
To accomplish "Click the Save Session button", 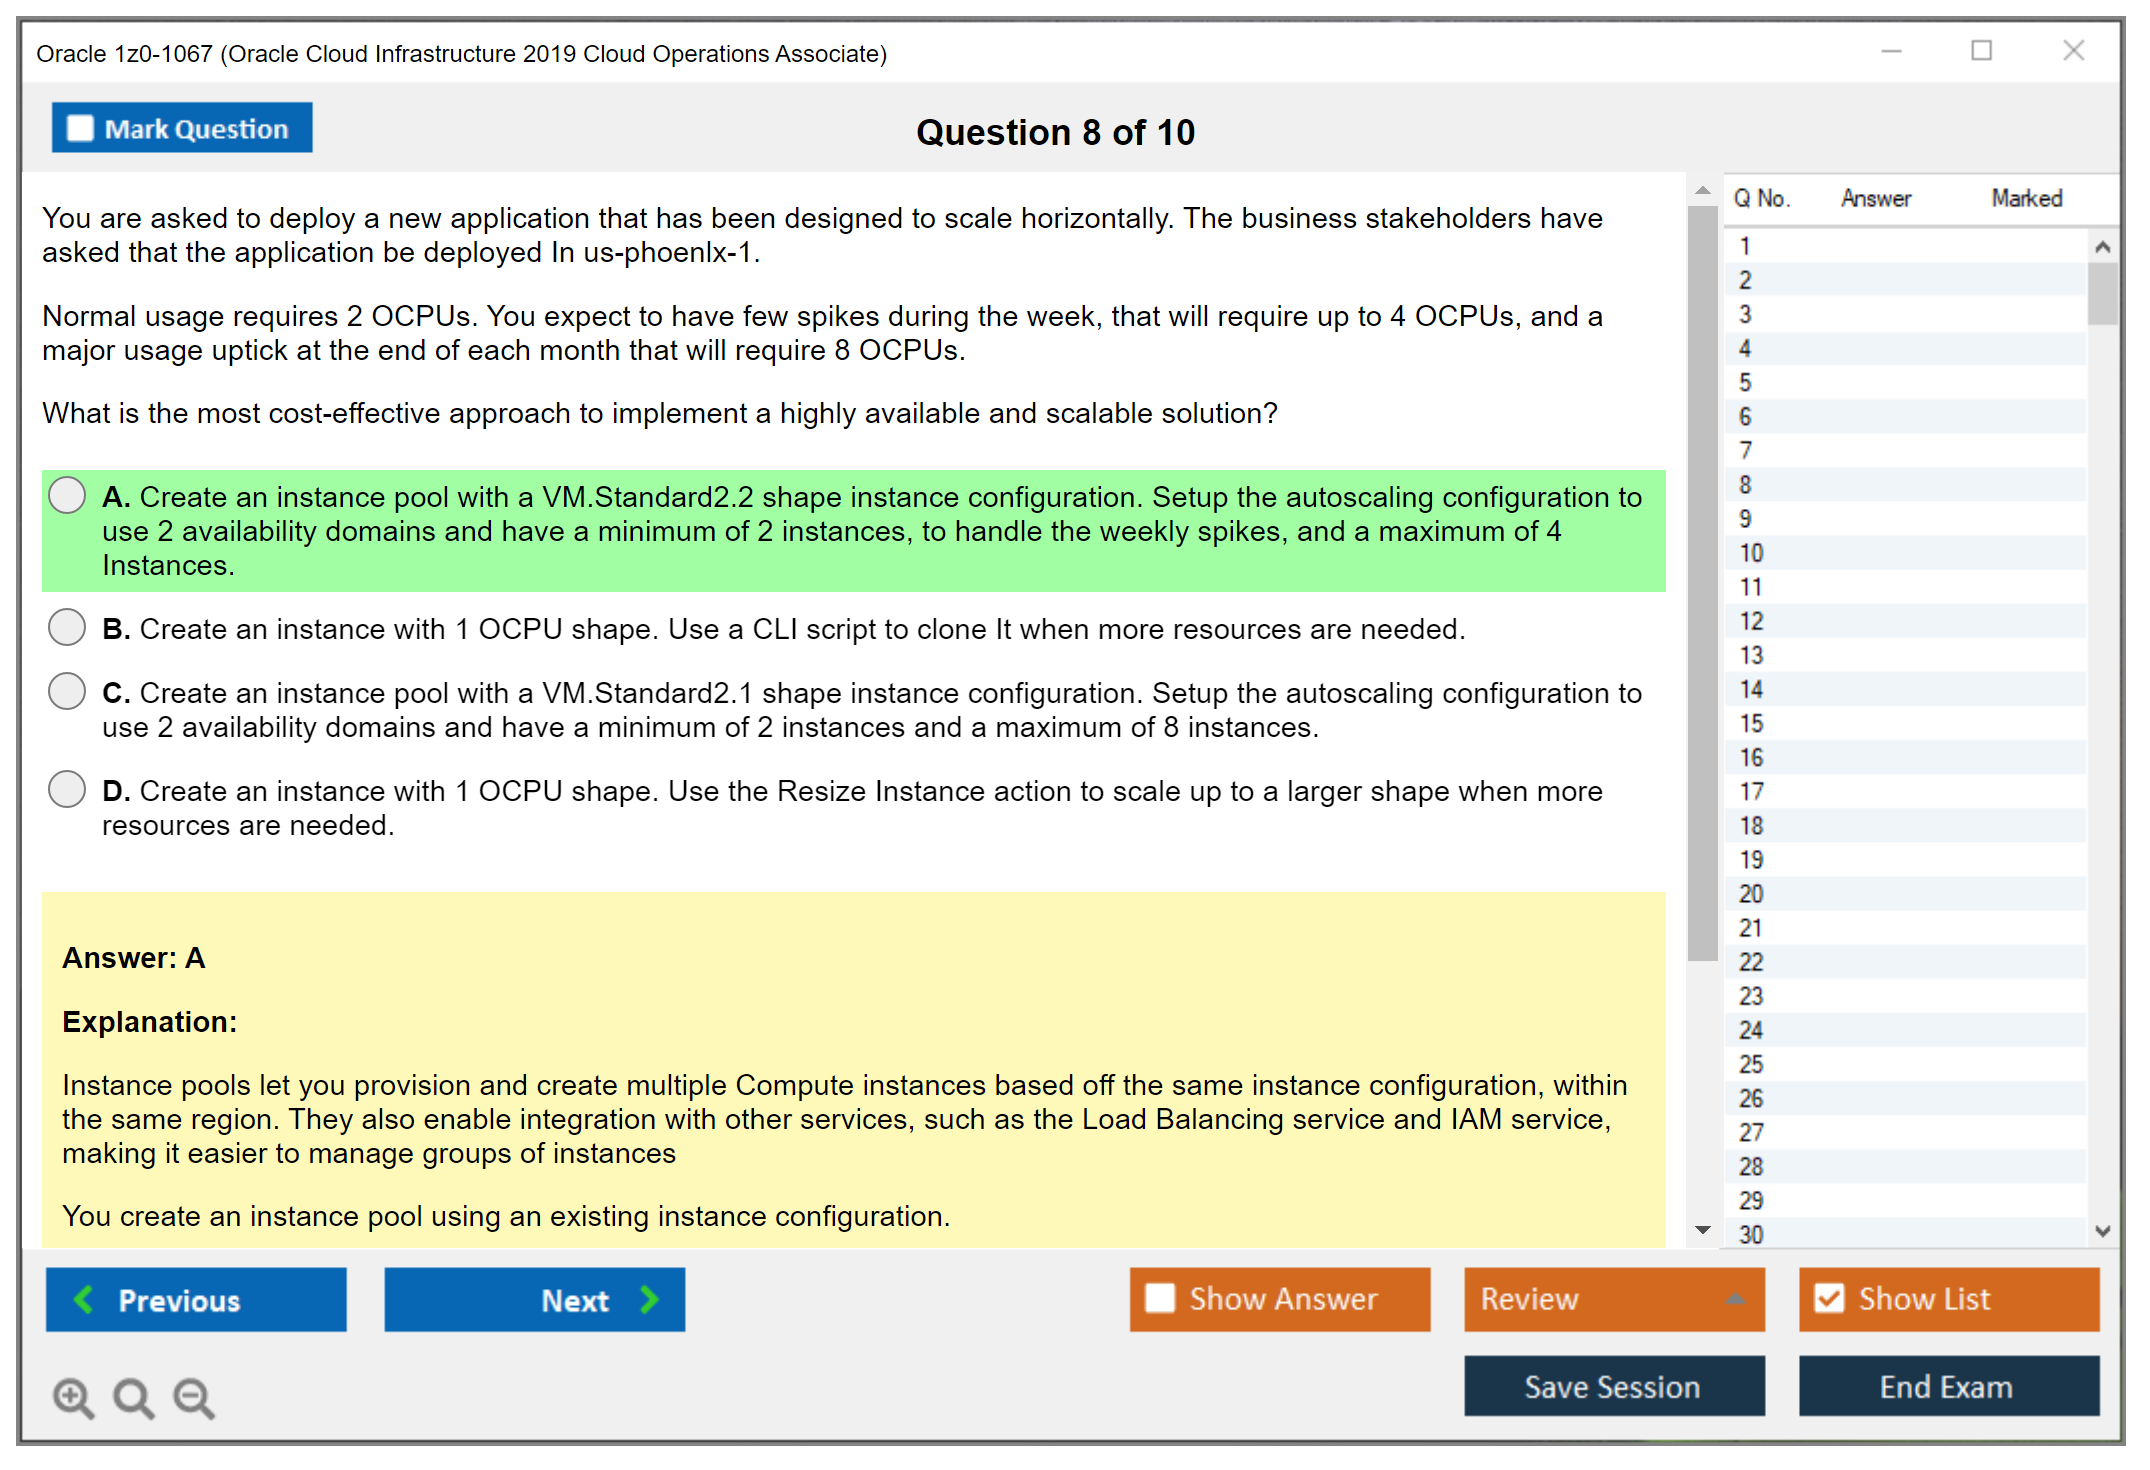I will (x=1613, y=1386).
